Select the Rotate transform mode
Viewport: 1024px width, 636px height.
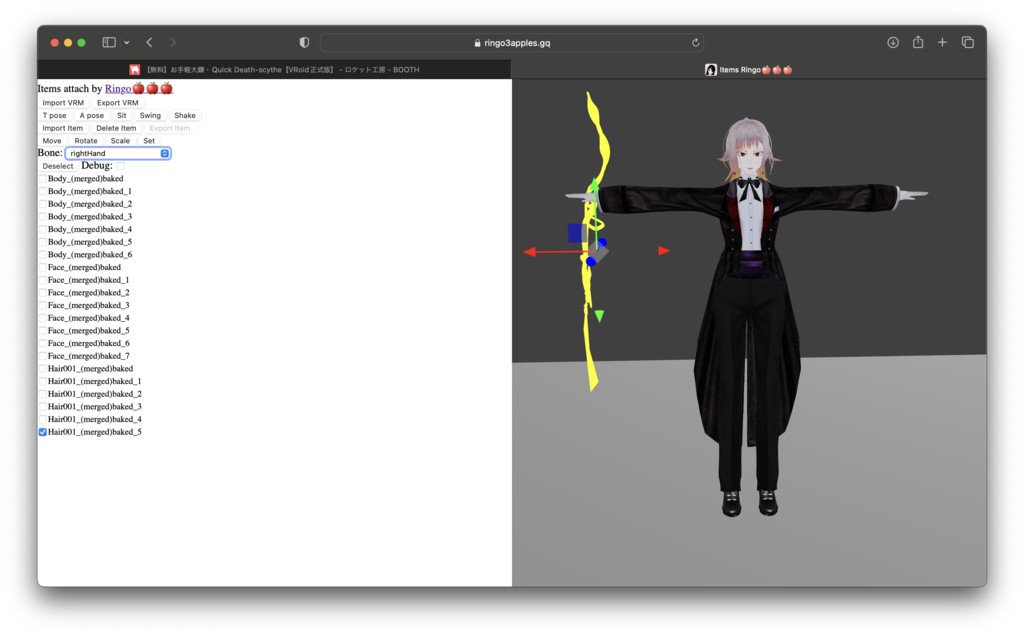(86, 140)
